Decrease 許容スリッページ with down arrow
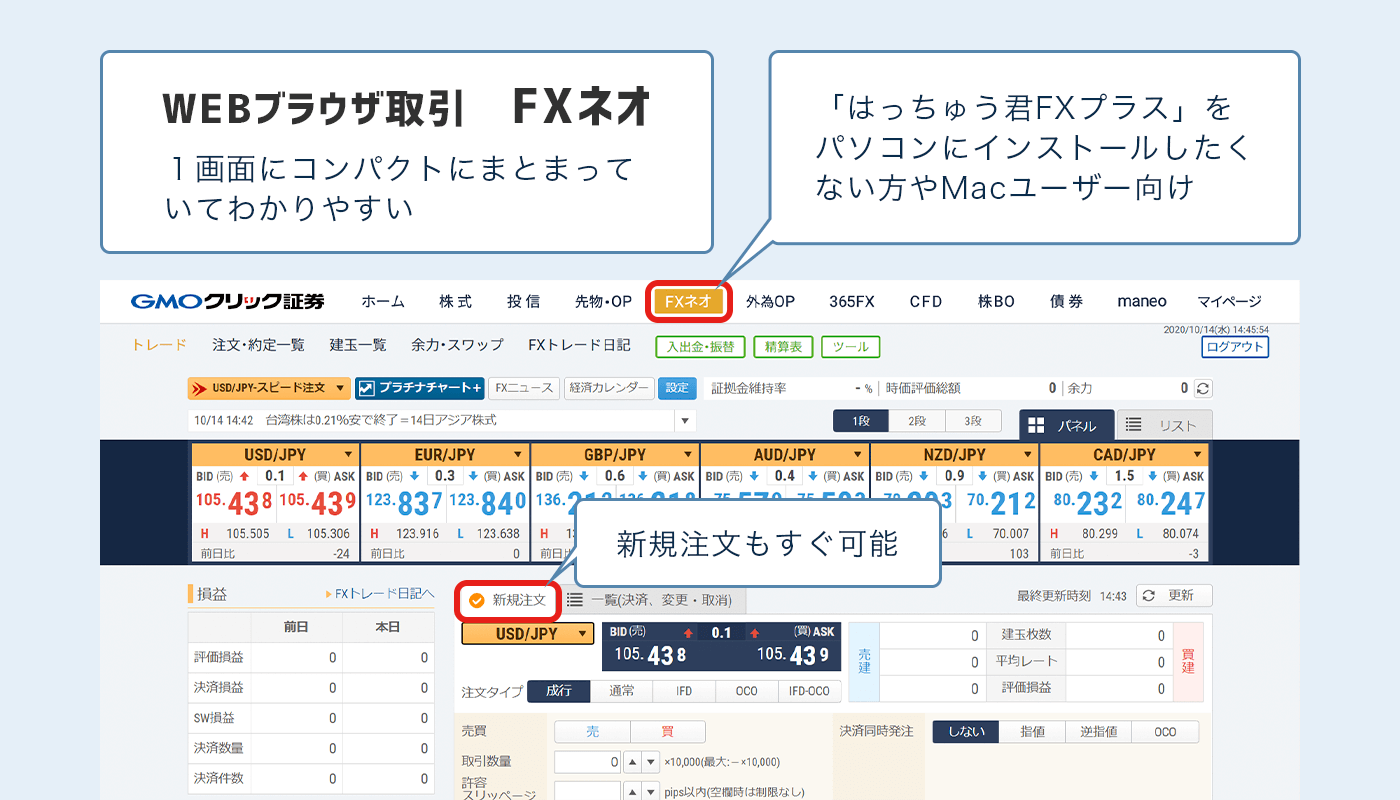 click(x=651, y=791)
